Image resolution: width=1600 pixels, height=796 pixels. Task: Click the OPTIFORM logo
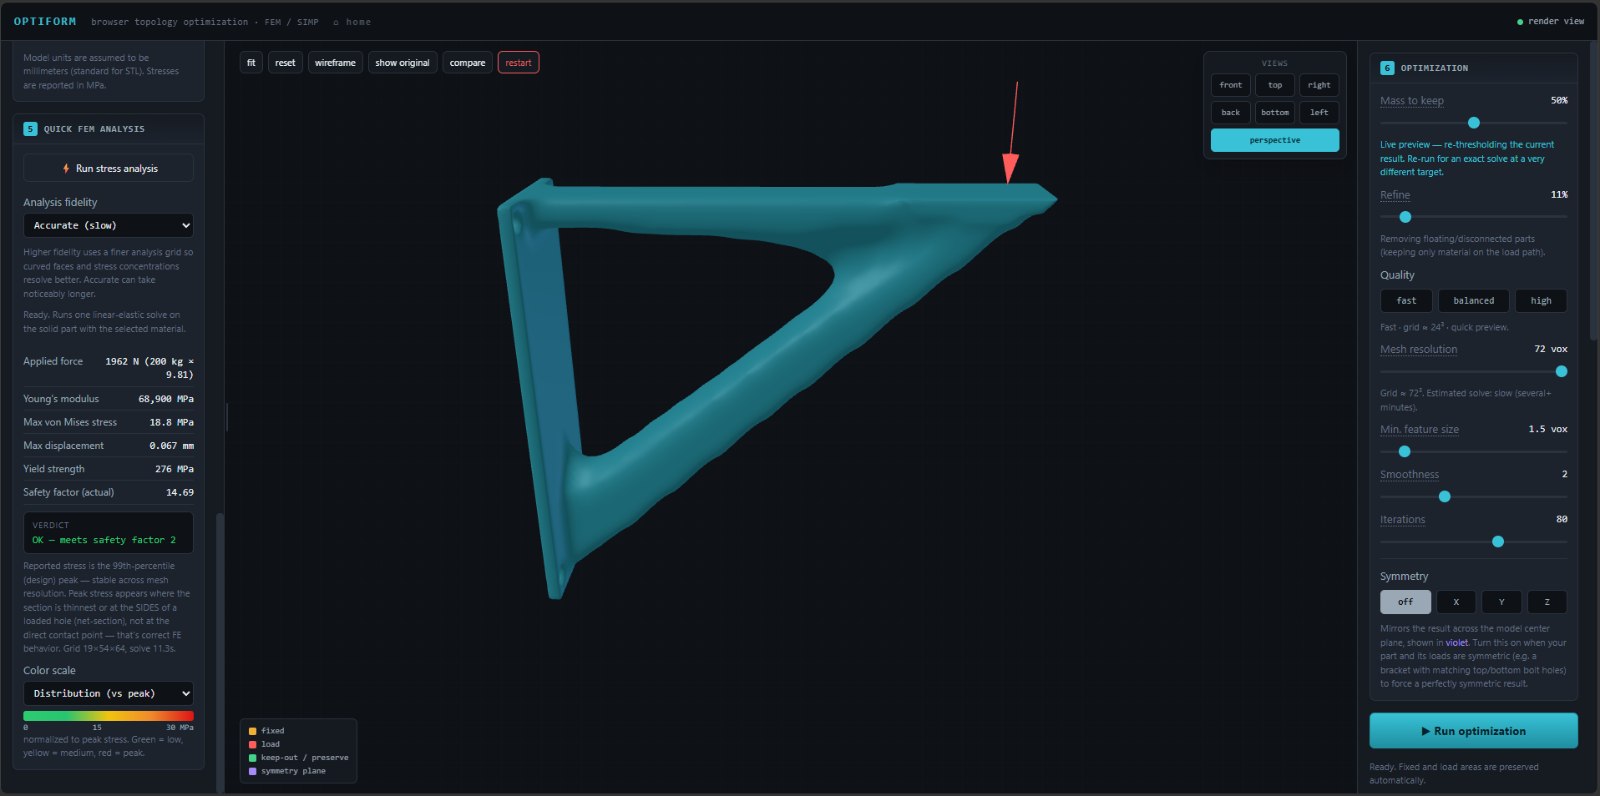point(45,21)
